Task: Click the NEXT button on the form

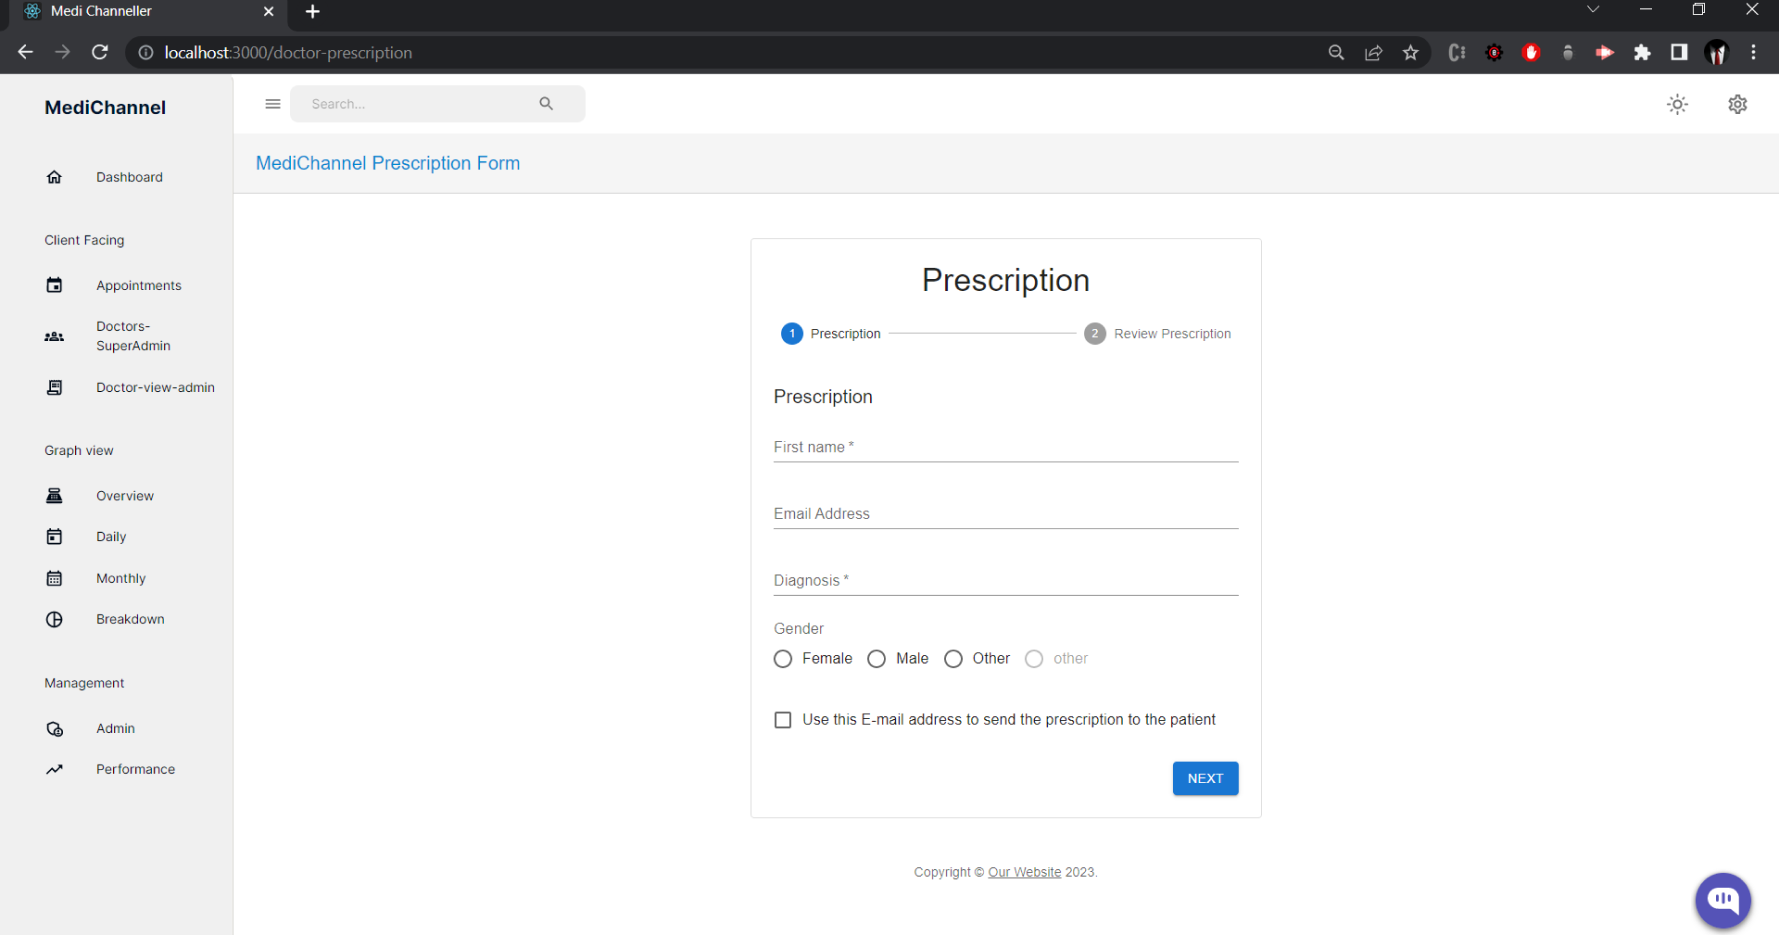Action: click(x=1205, y=778)
